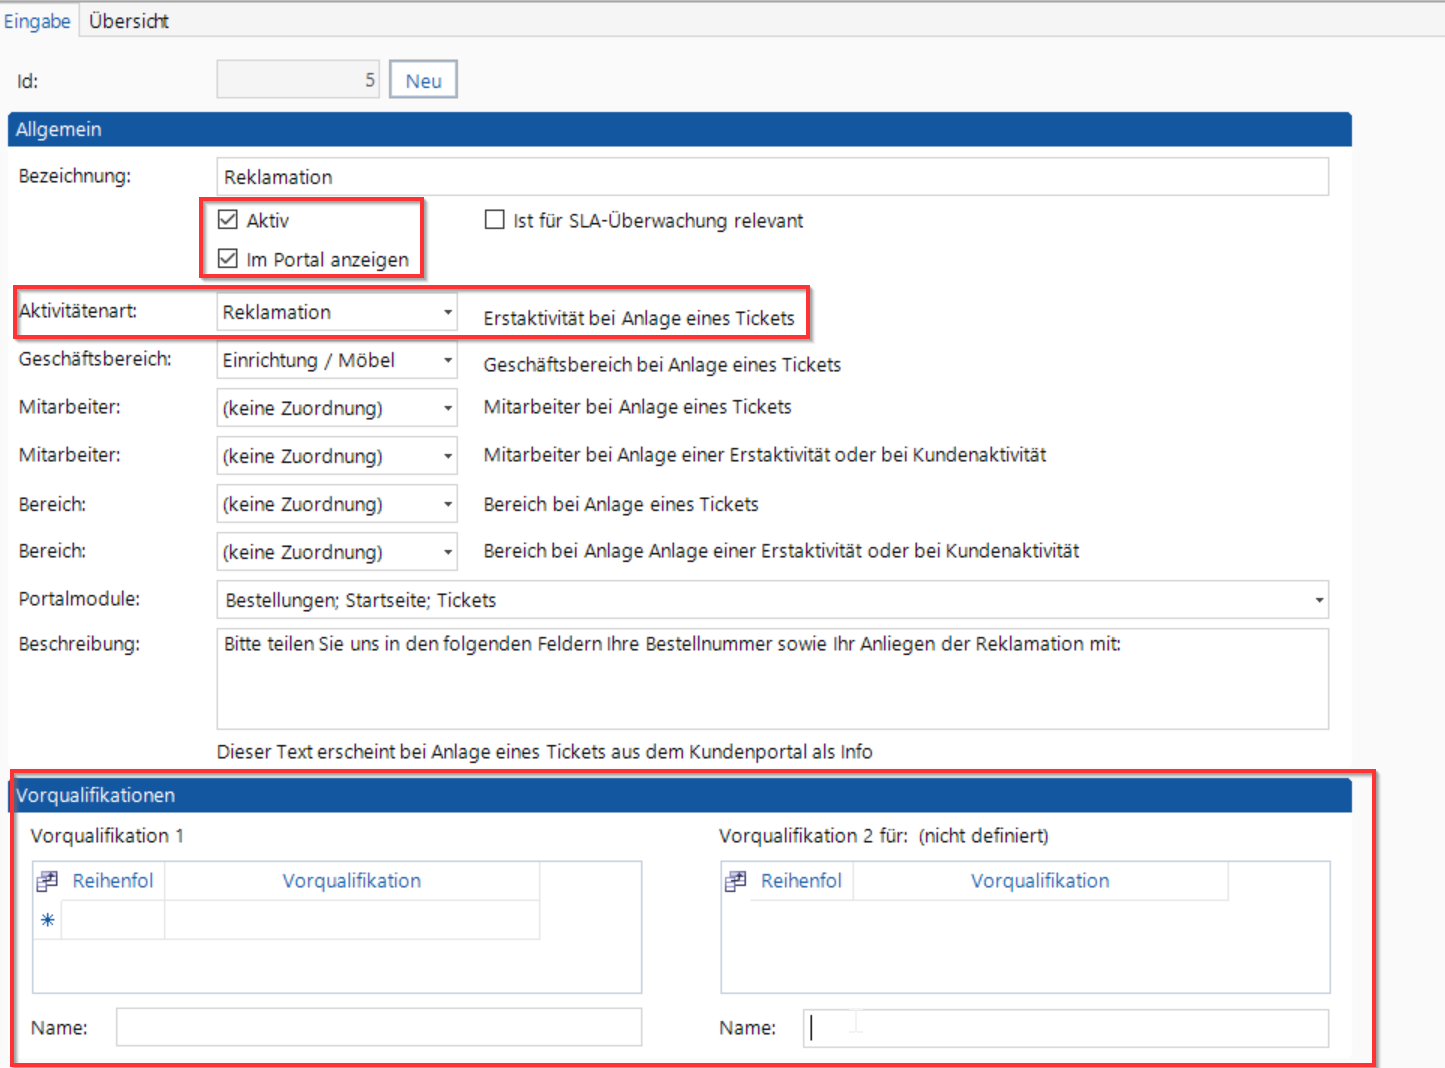The height and width of the screenshot is (1068, 1445).
Task: Click the 'Portalmodule:' label
Action: pos(79,599)
